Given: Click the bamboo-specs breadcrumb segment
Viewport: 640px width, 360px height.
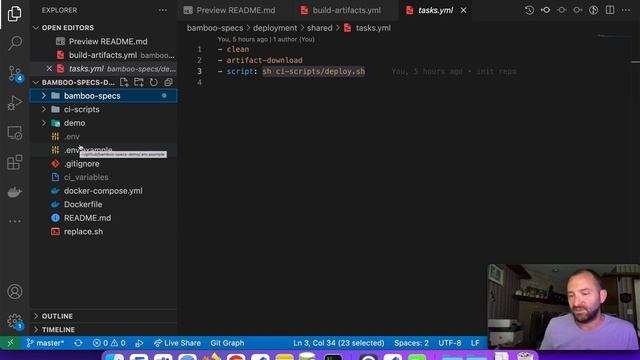Looking at the screenshot, I should point(215,28).
